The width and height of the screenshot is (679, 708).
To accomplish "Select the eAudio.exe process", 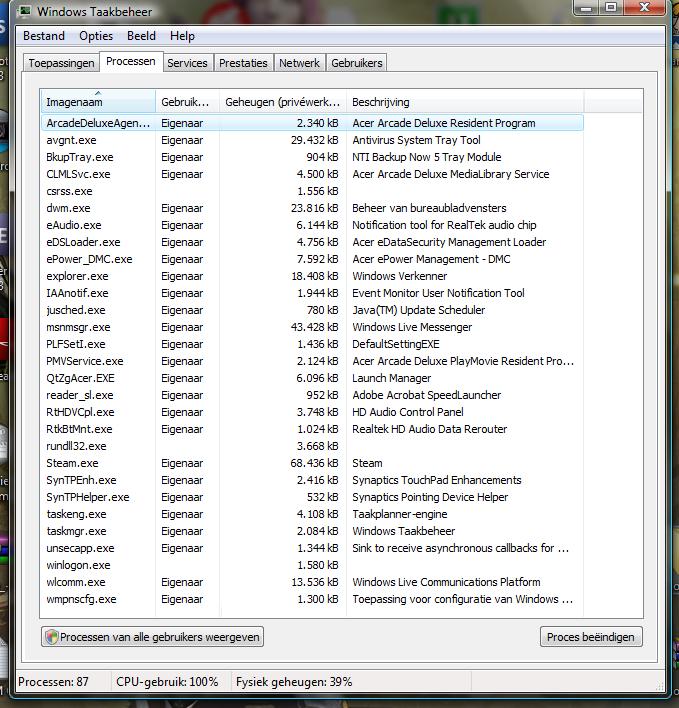I will [312, 225].
